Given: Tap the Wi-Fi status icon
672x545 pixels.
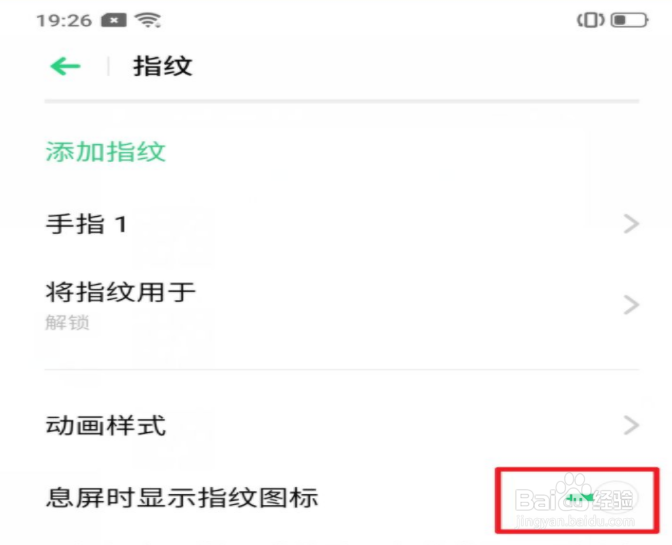Looking at the screenshot, I should [x=148, y=20].
